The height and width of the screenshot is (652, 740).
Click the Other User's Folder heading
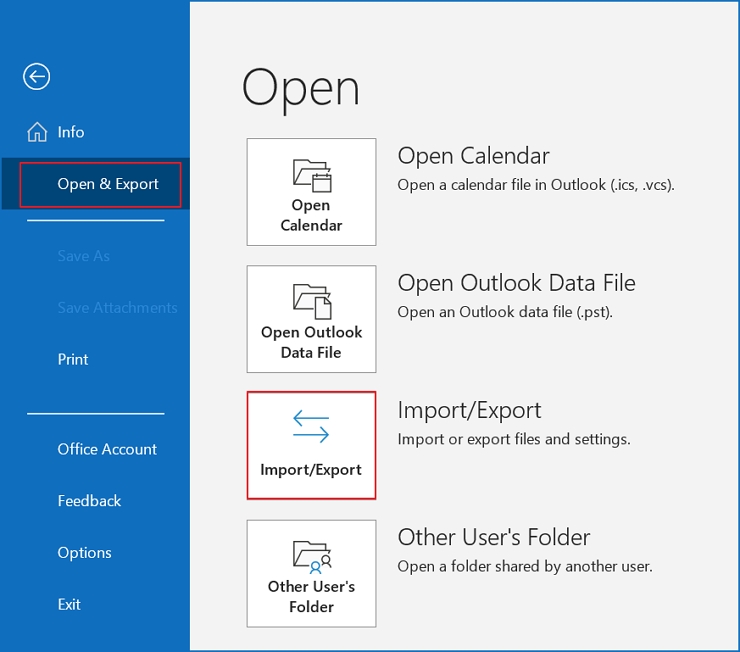494,537
